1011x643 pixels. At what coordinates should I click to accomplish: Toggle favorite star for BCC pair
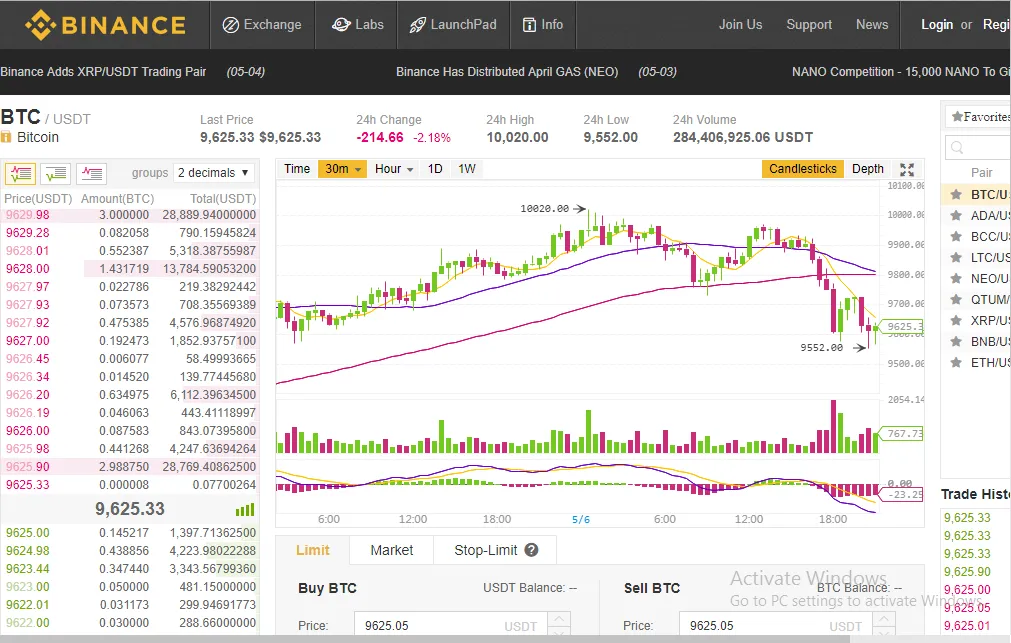tap(956, 237)
